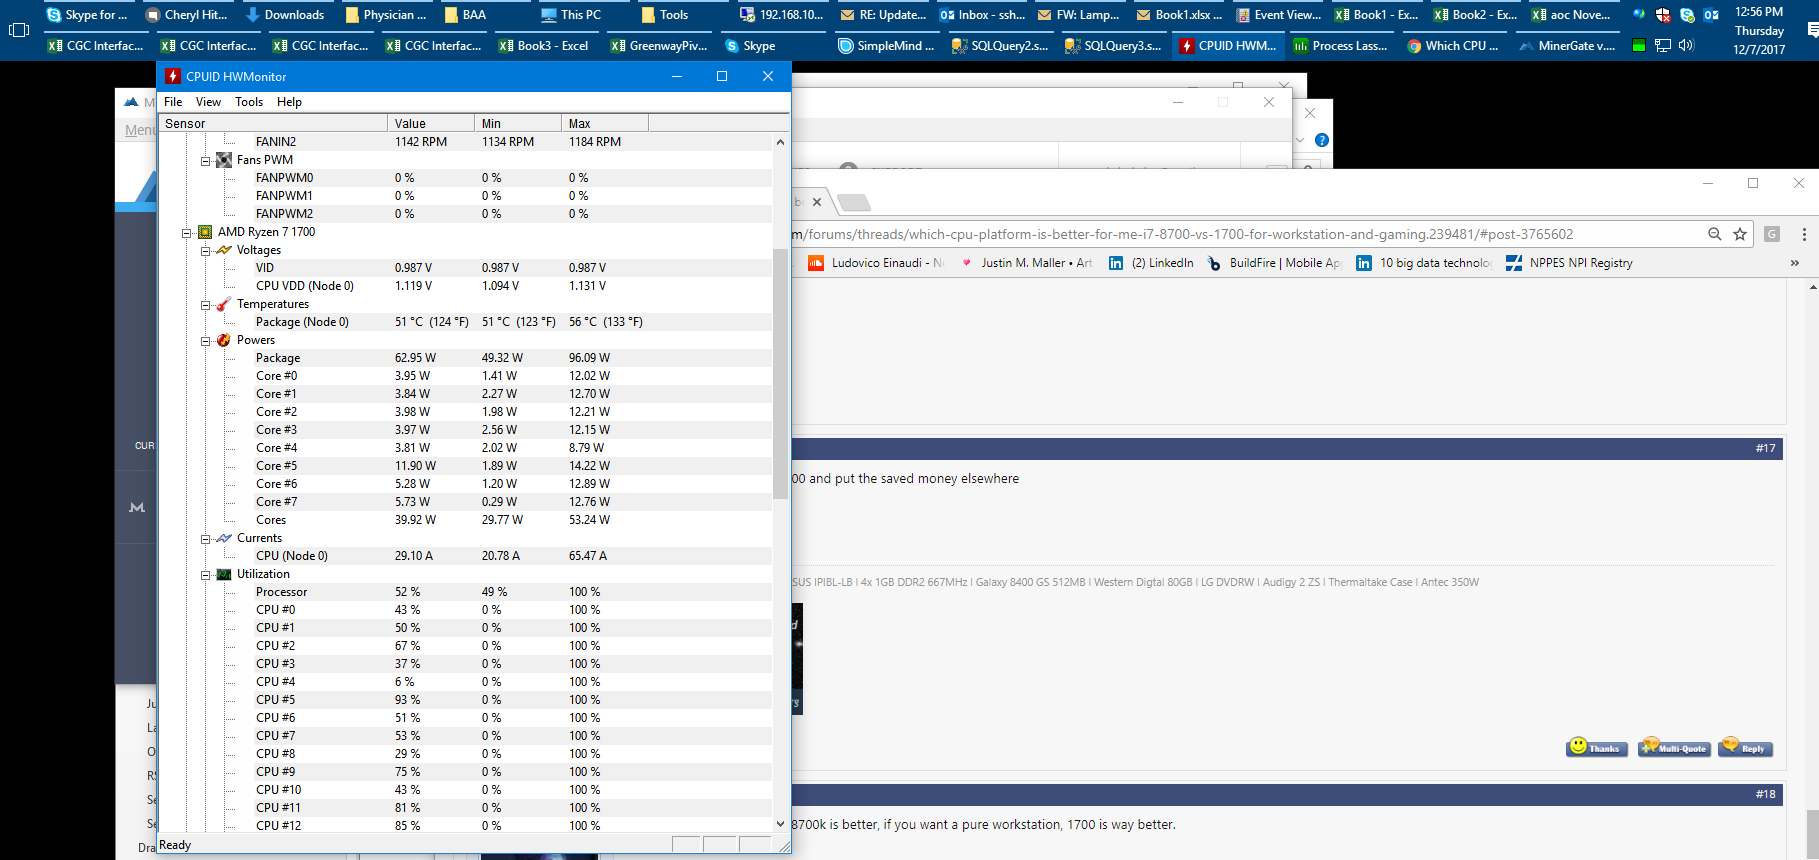Collapse the Voltages node
Image resolution: width=1819 pixels, height=860 pixels.
pos(205,251)
